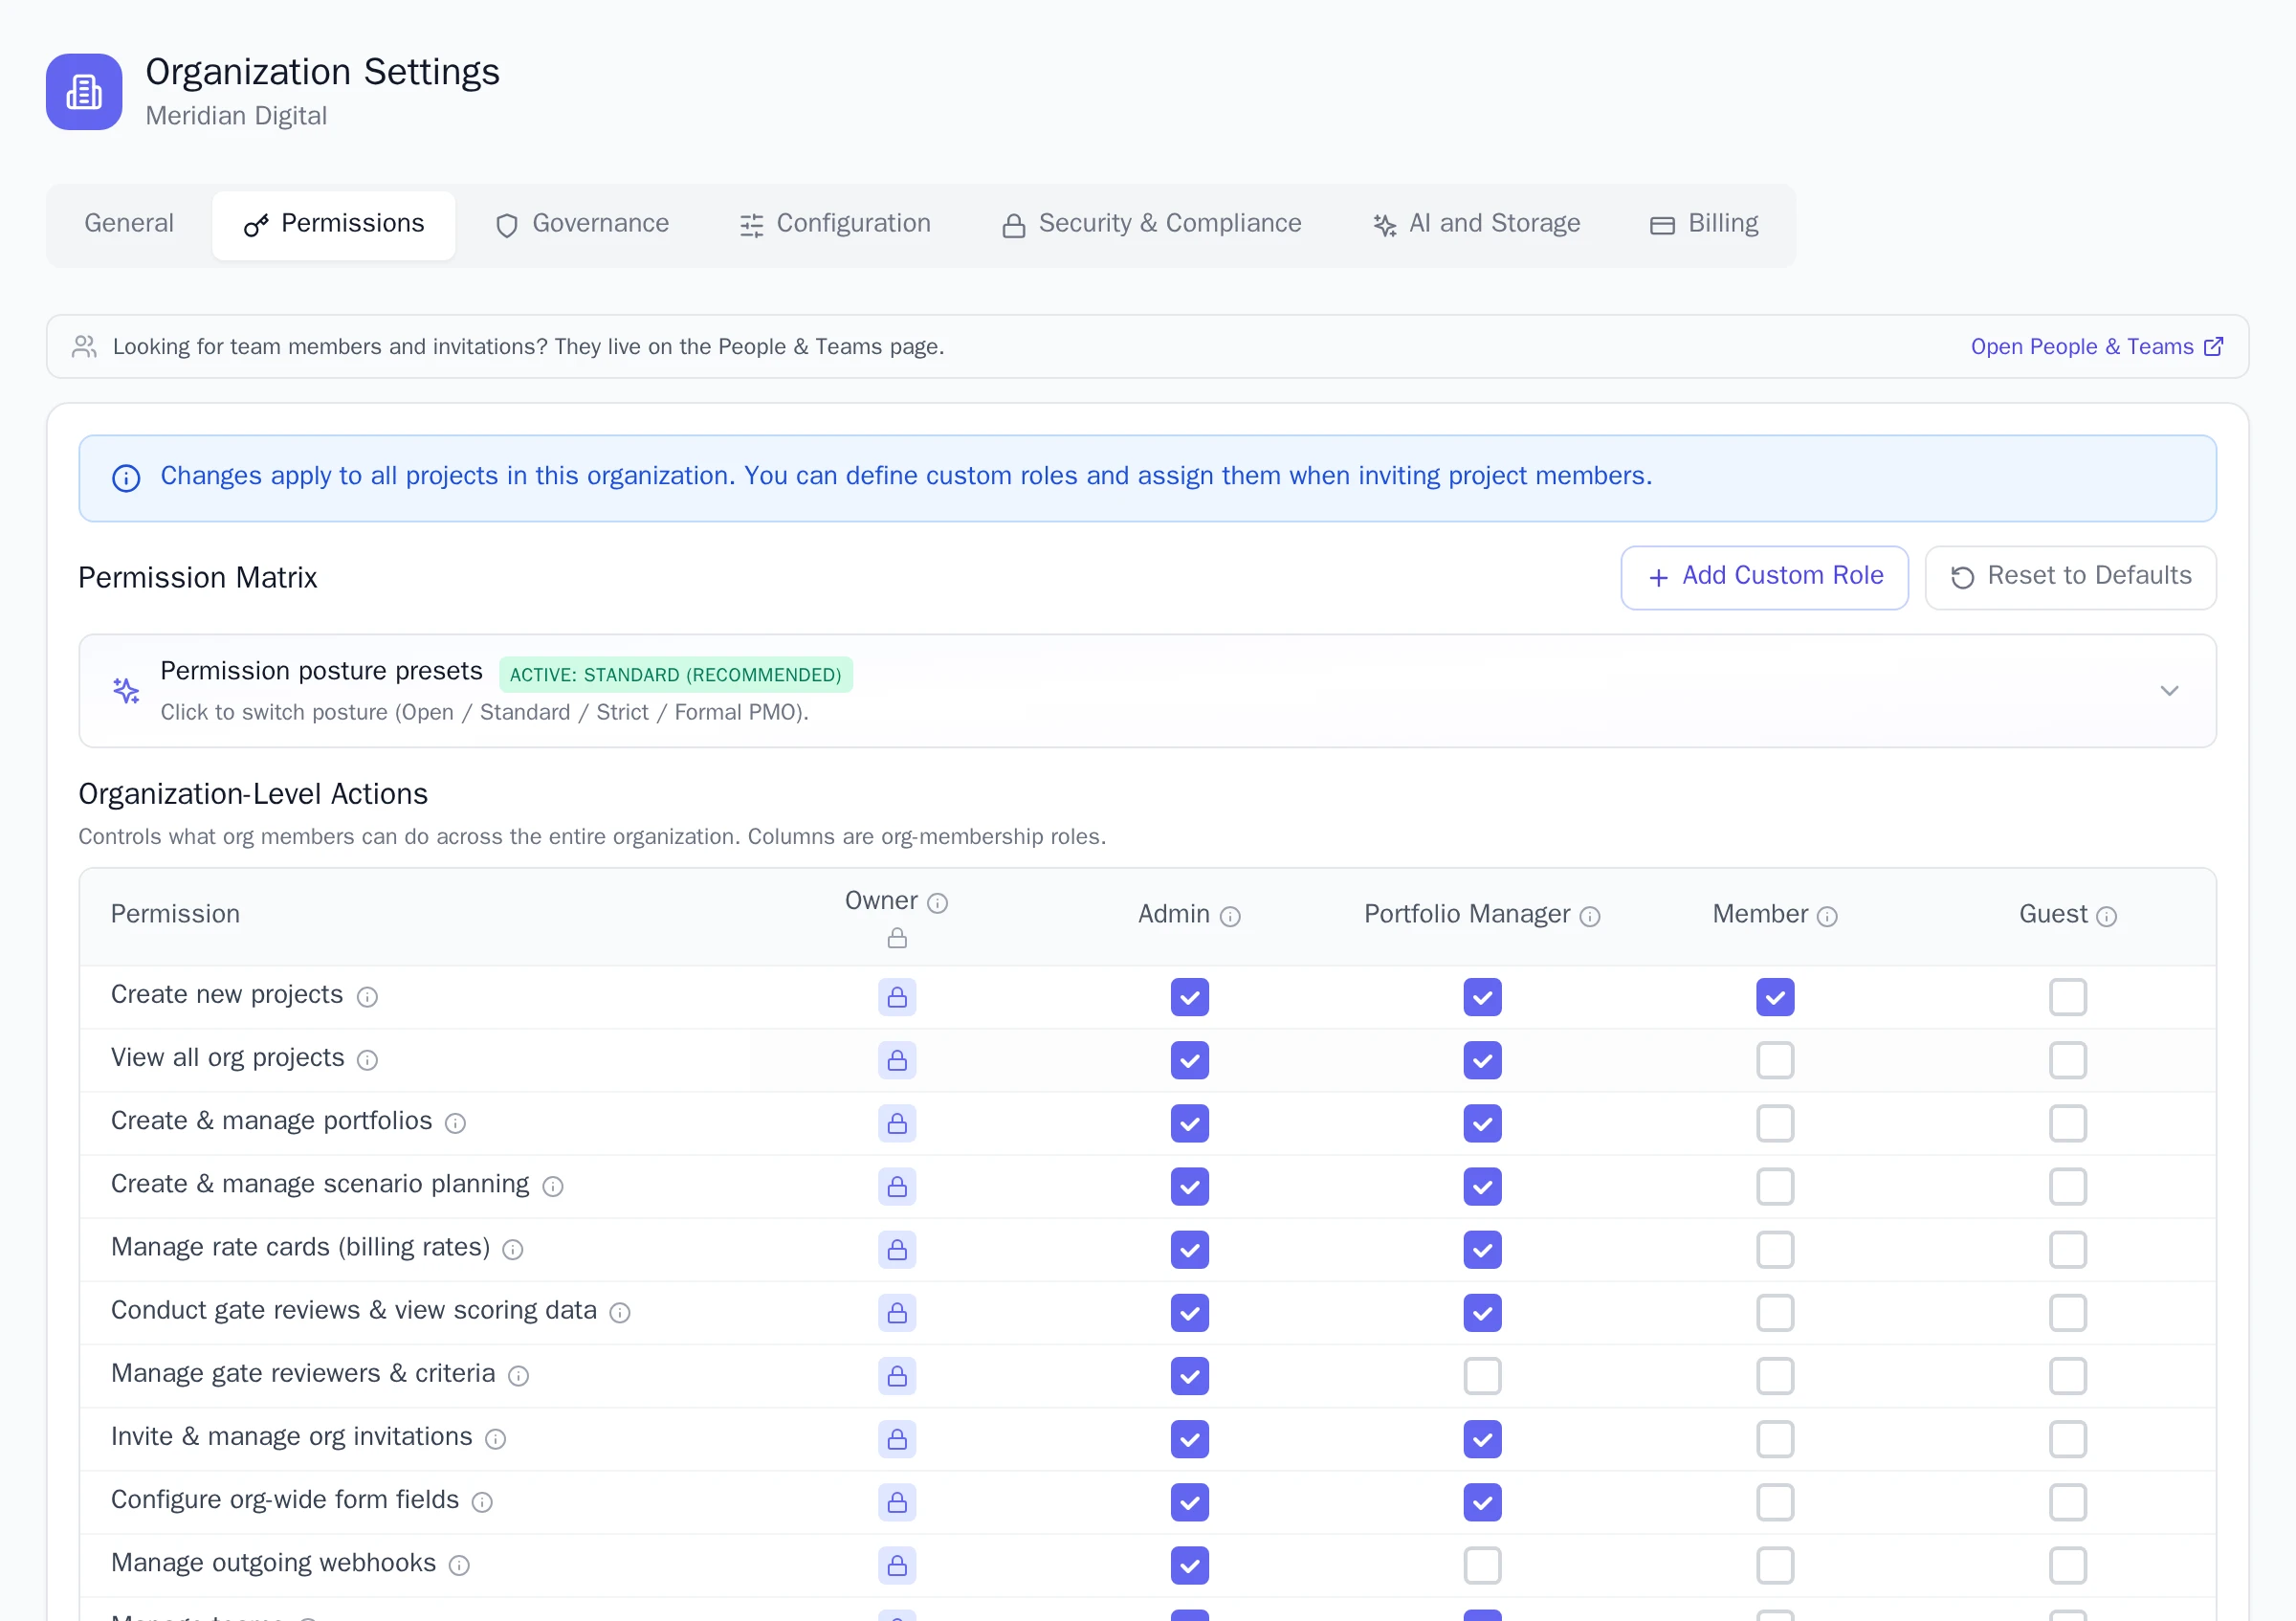
Task: Click info icon next to Manage outgoing webhooks
Action: pyautogui.click(x=459, y=1564)
